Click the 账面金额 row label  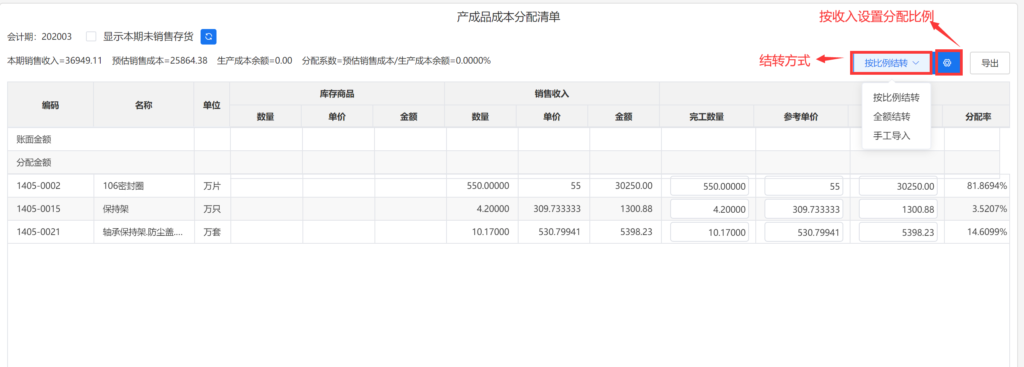34,139
